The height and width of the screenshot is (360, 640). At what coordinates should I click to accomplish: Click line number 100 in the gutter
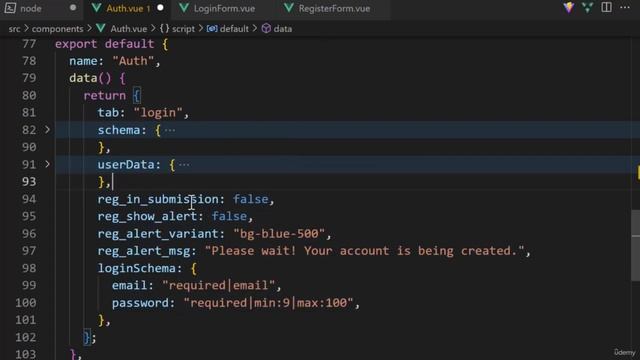point(26,302)
